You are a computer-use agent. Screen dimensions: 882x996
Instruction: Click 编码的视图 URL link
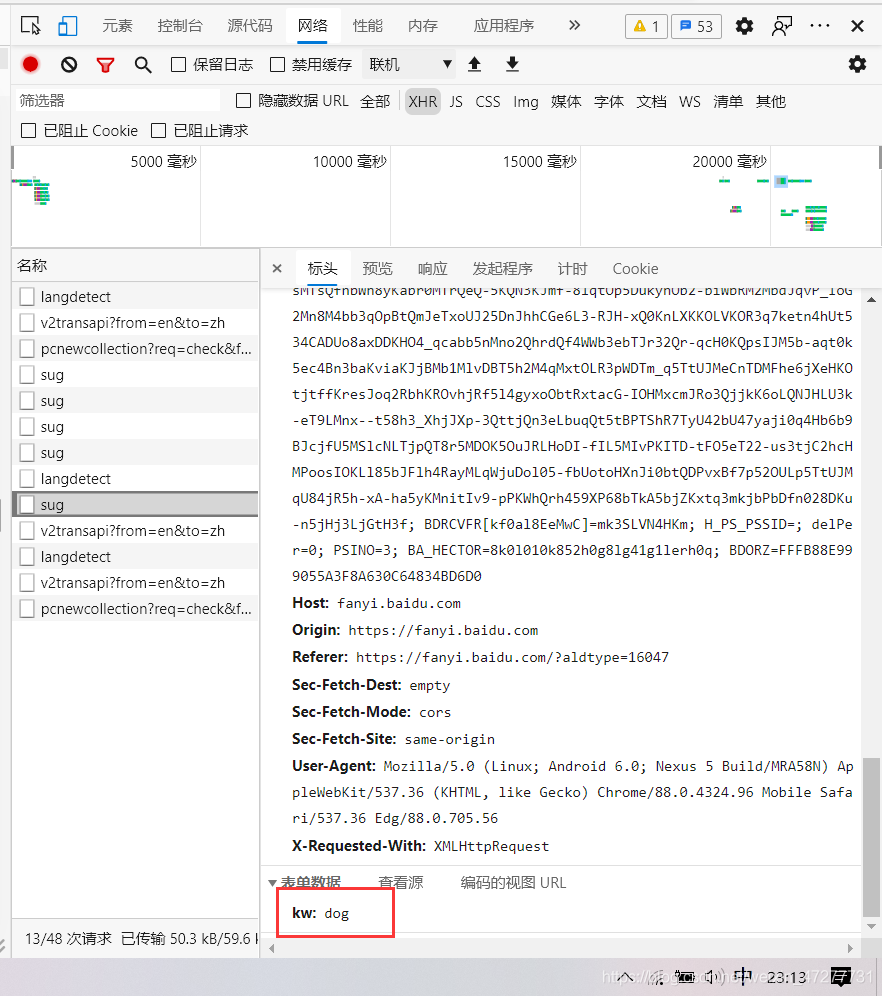513,882
